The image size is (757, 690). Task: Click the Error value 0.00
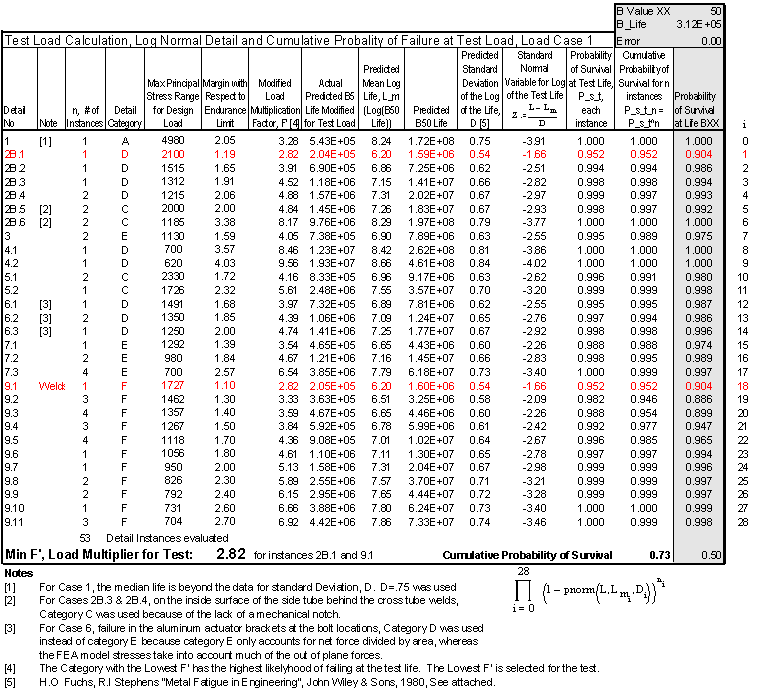711,41
